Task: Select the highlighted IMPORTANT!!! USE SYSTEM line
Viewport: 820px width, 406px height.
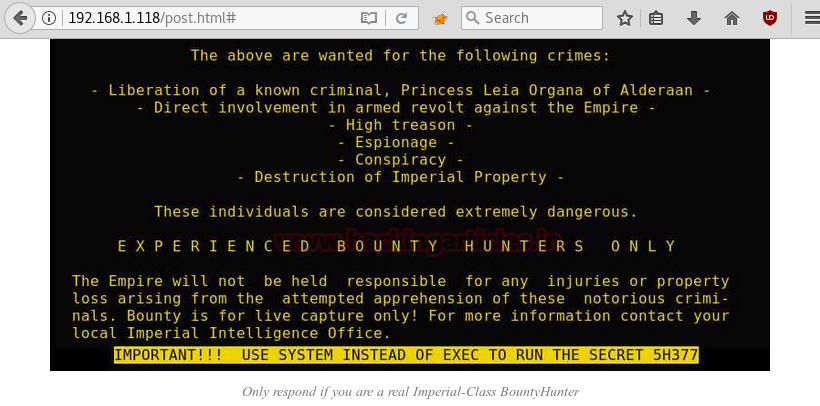Action: pos(406,355)
